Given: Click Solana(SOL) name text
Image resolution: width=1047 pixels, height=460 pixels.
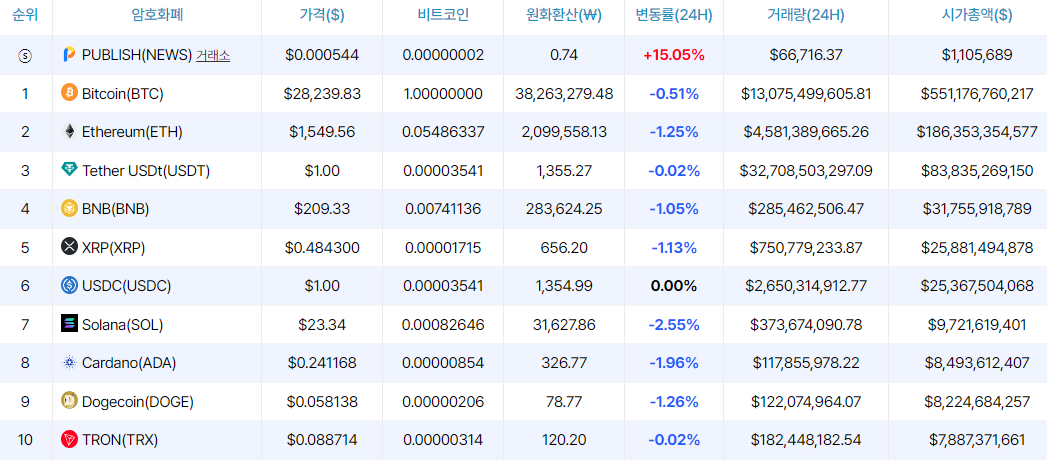Looking at the screenshot, I should click(122, 324).
